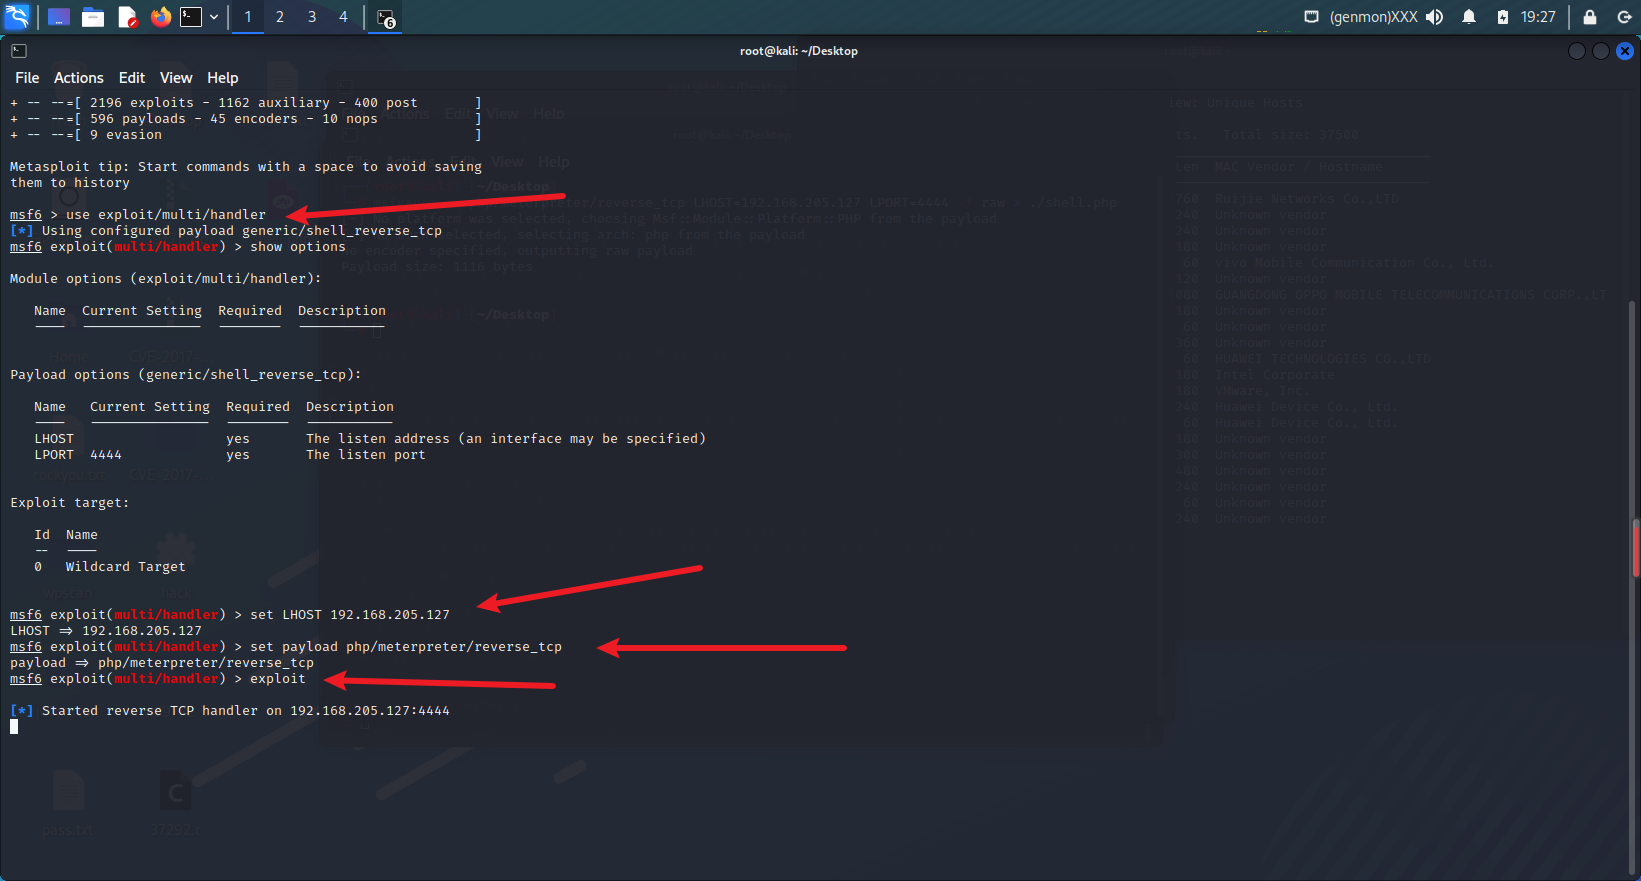Click the grouped terminal windows taskbar button
1641x881 pixels.
click(x=386, y=17)
